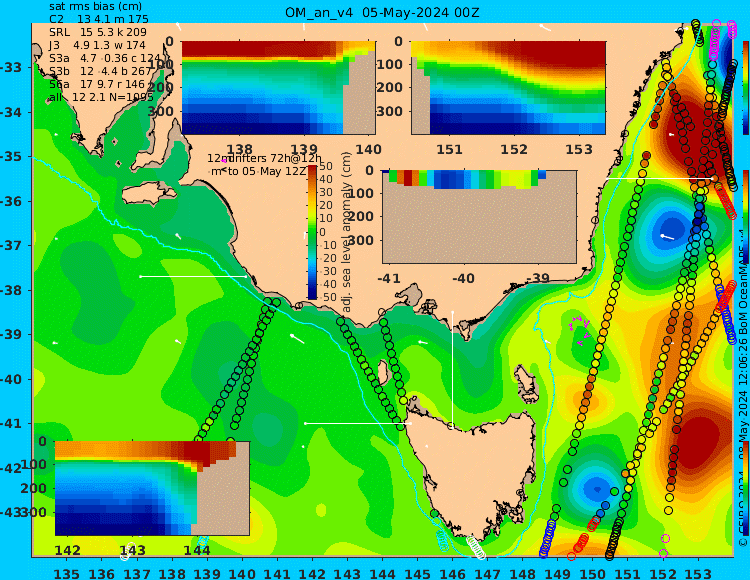750x580 pixels.
Task: Select latitude tick -37 on the y-axis
Action: [x=11, y=245]
